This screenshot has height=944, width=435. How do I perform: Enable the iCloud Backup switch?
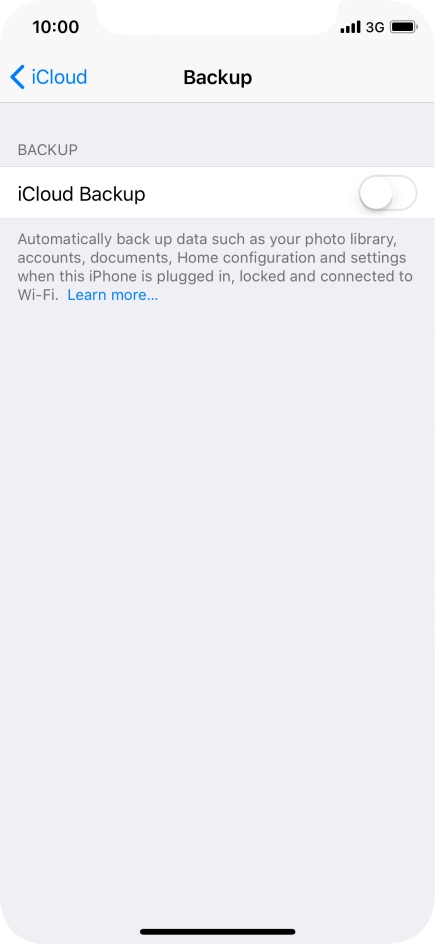point(387,193)
